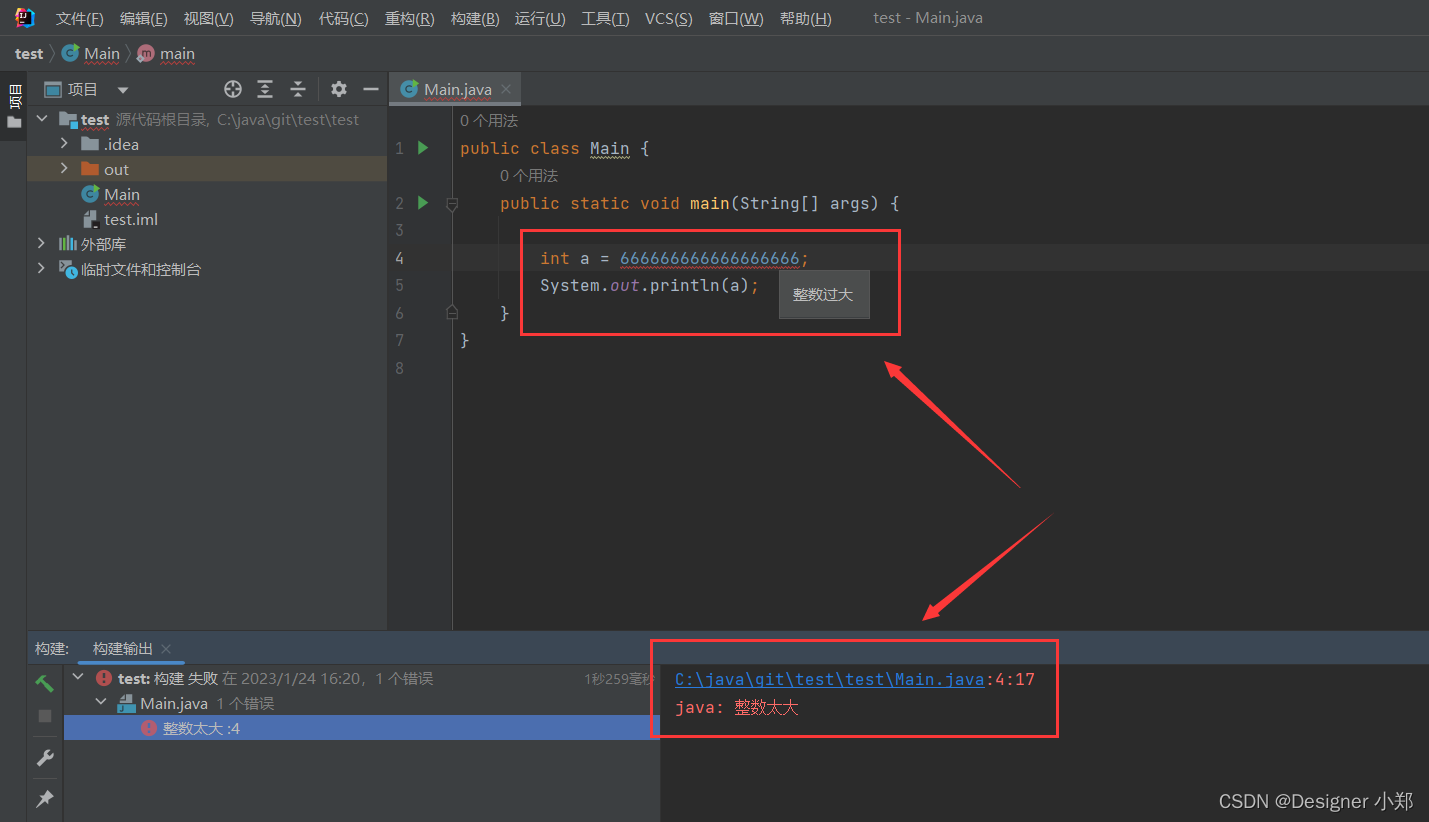The width and height of the screenshot is (1429, 822).
Task: Click the IntelliJ IDEA logo icon
Action: click(26, 17)
